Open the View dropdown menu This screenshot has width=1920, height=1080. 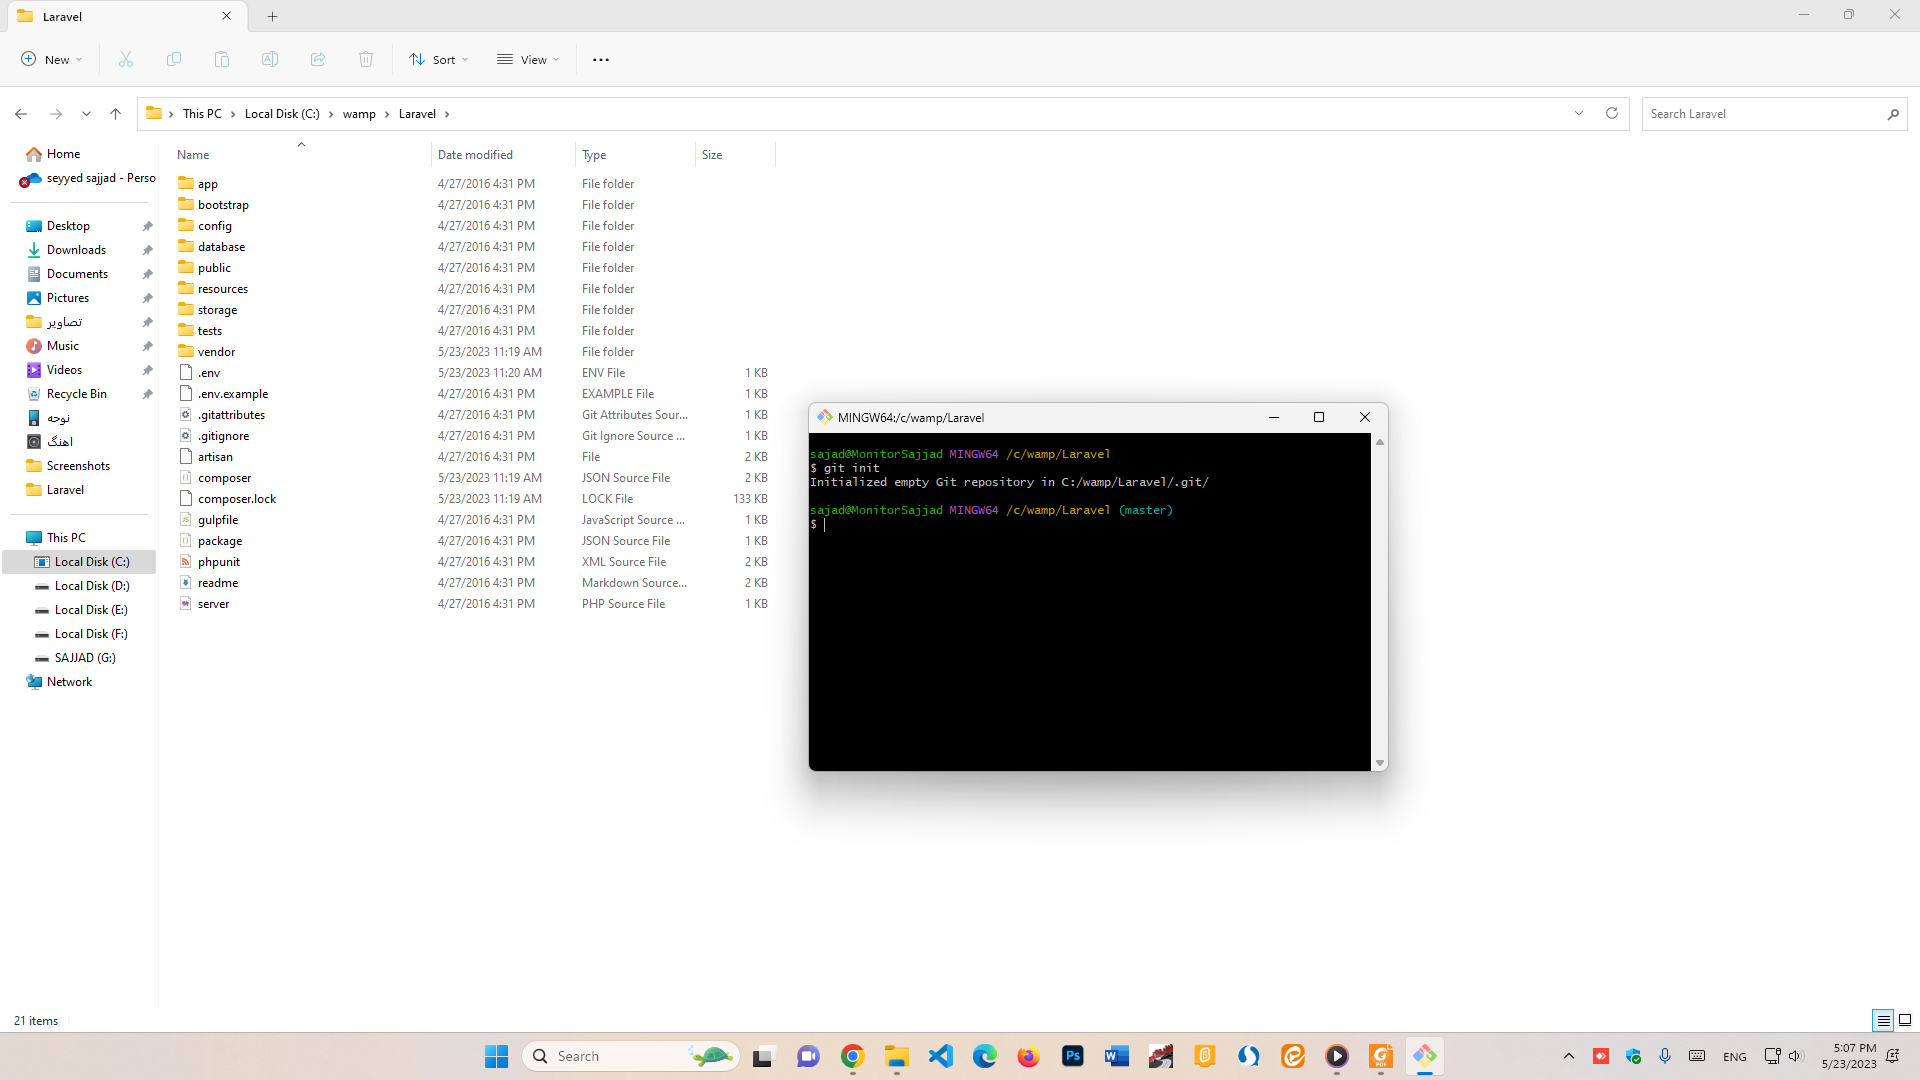(x=528, y=60)
